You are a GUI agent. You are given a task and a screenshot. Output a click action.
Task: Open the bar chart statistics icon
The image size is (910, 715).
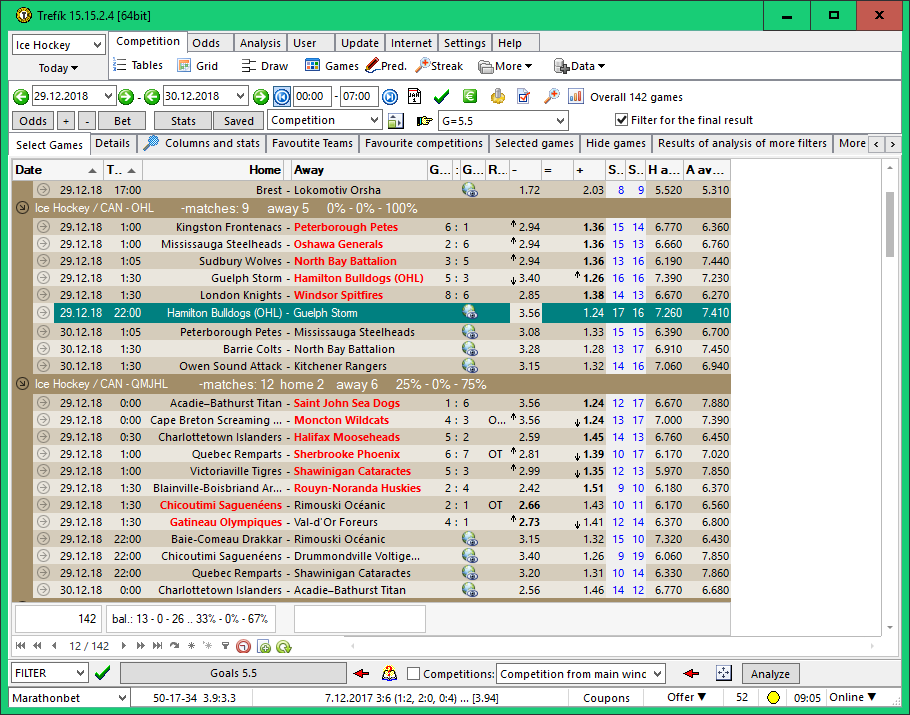click(576, 96)
